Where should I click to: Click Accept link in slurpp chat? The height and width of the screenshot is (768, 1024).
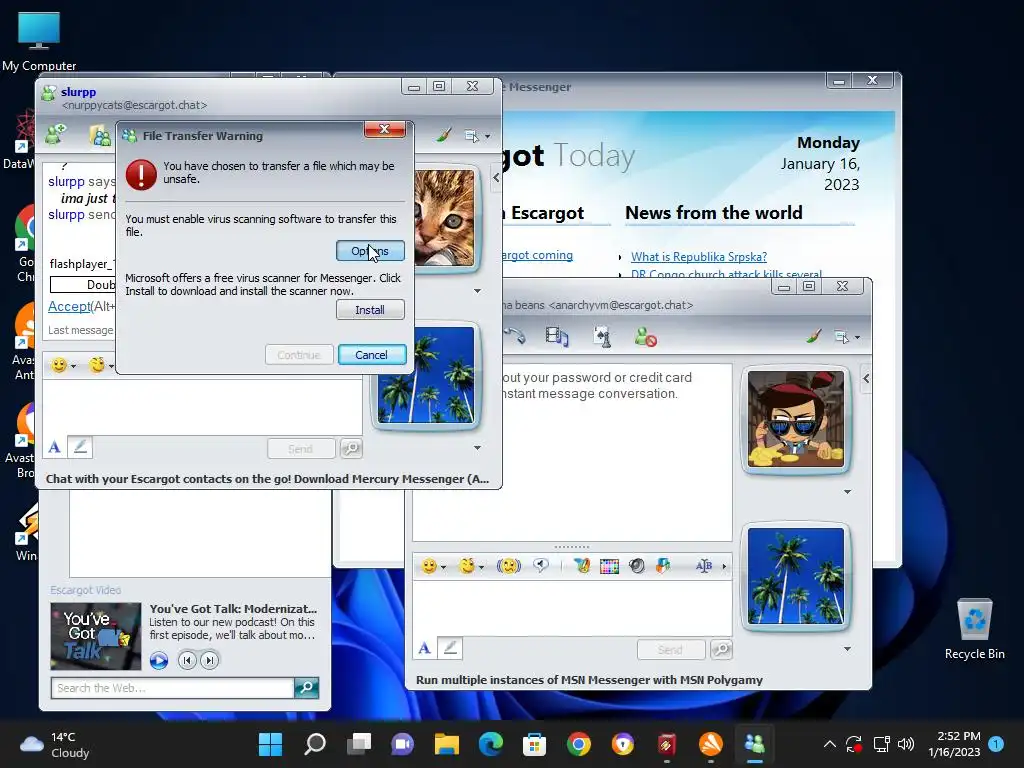point(69,306)
